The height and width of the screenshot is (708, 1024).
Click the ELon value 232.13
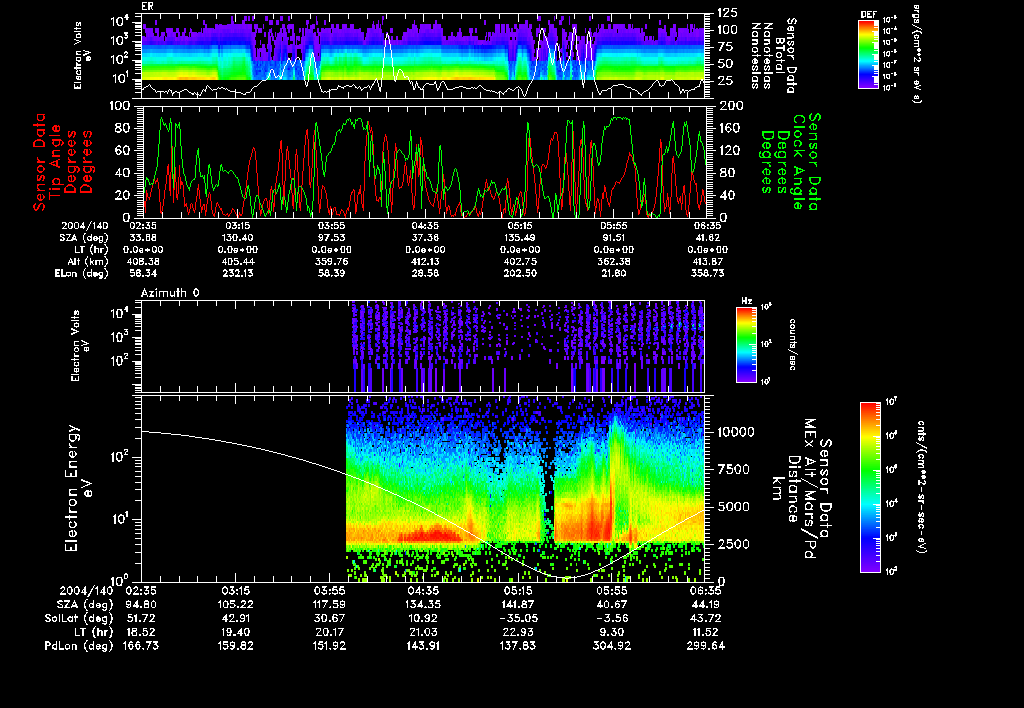[x=238, y=273]
